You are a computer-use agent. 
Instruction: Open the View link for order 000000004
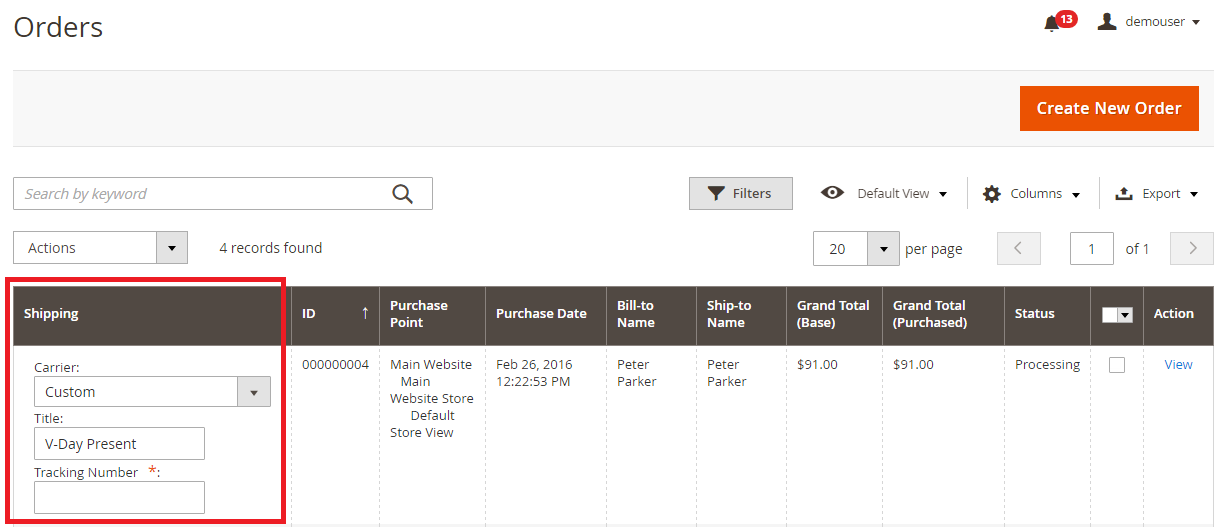pos(1178,365)
